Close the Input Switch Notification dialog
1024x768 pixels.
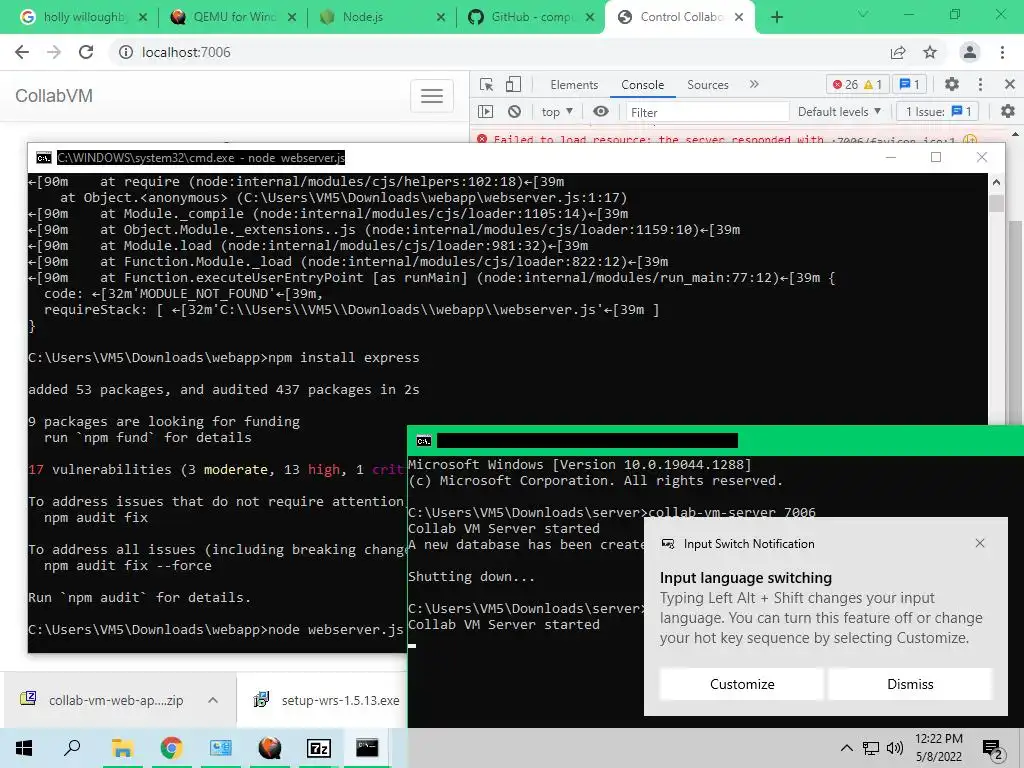(980, 543)
